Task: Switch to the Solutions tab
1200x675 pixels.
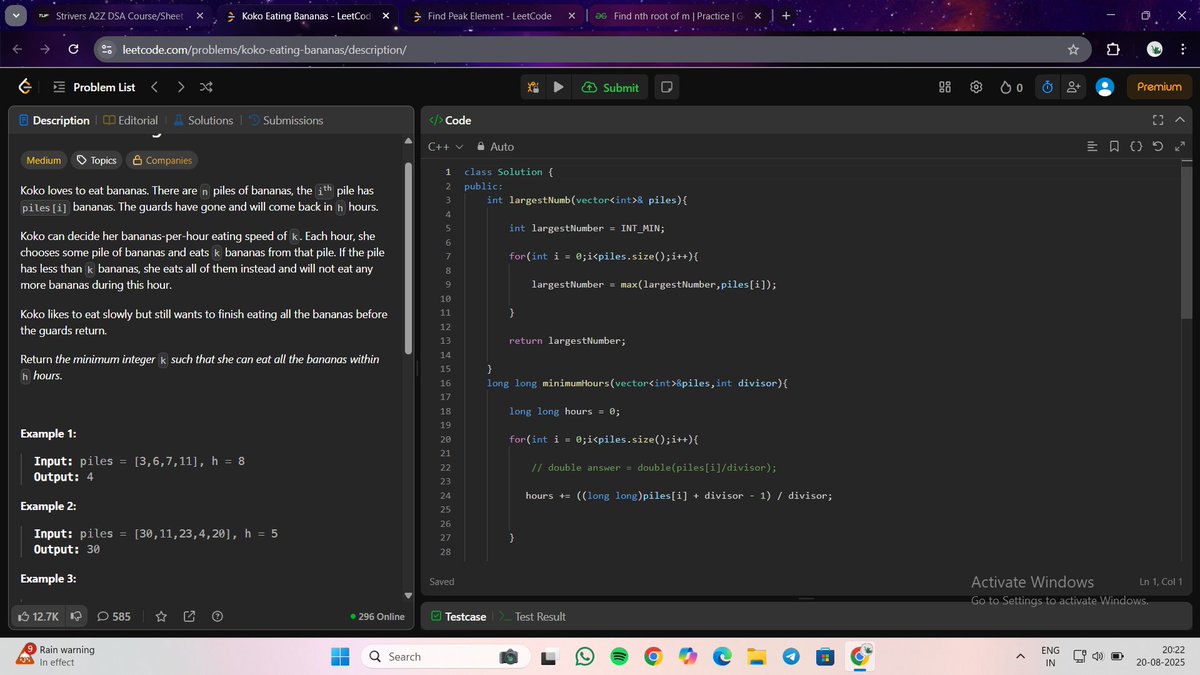Action: tap(203, 120)
